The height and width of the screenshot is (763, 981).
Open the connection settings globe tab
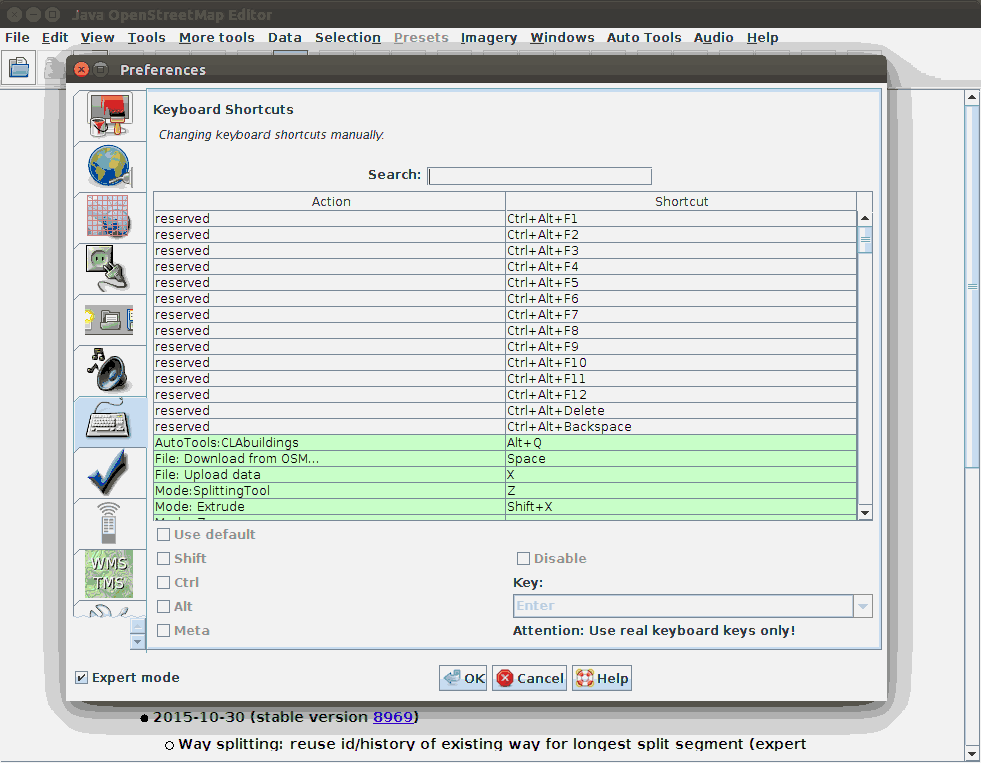point(109,166)
